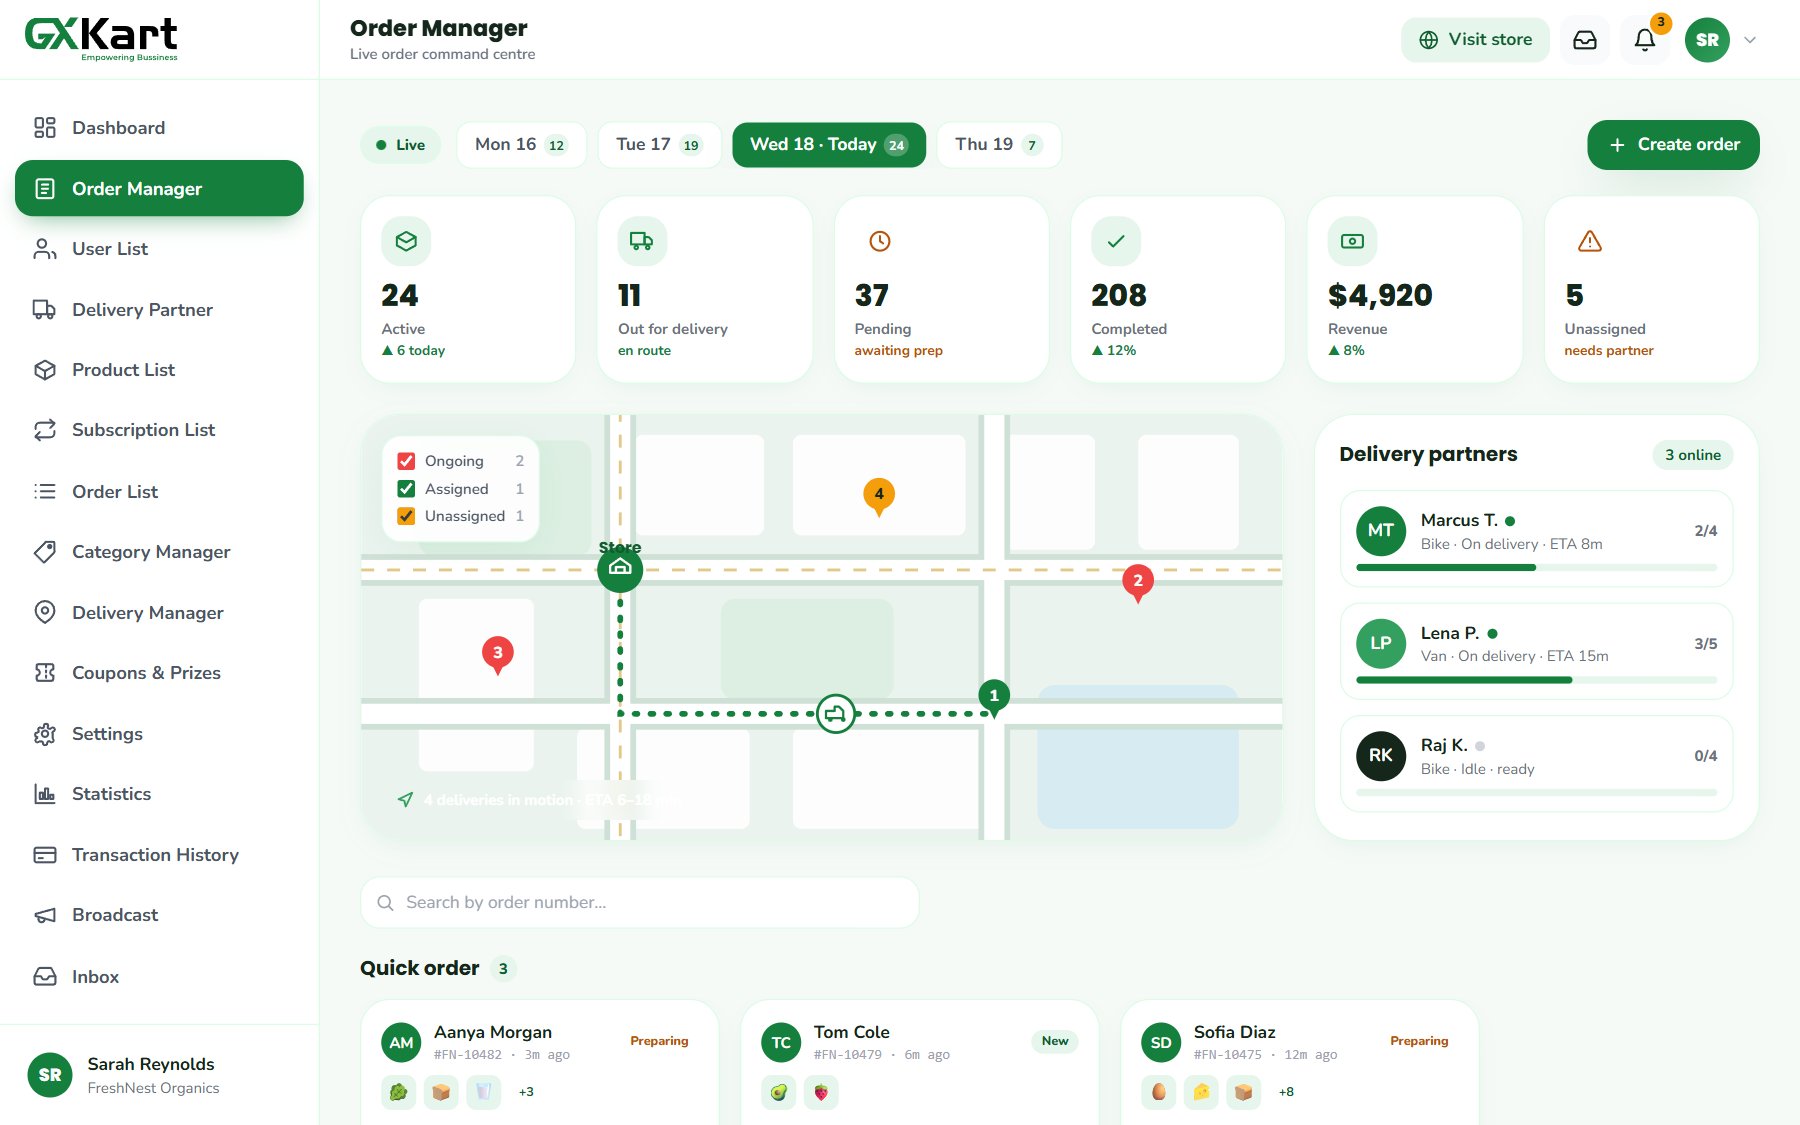Expand the profile menu chevron
1800x1125 pixels.
[x=1750, y=40]
